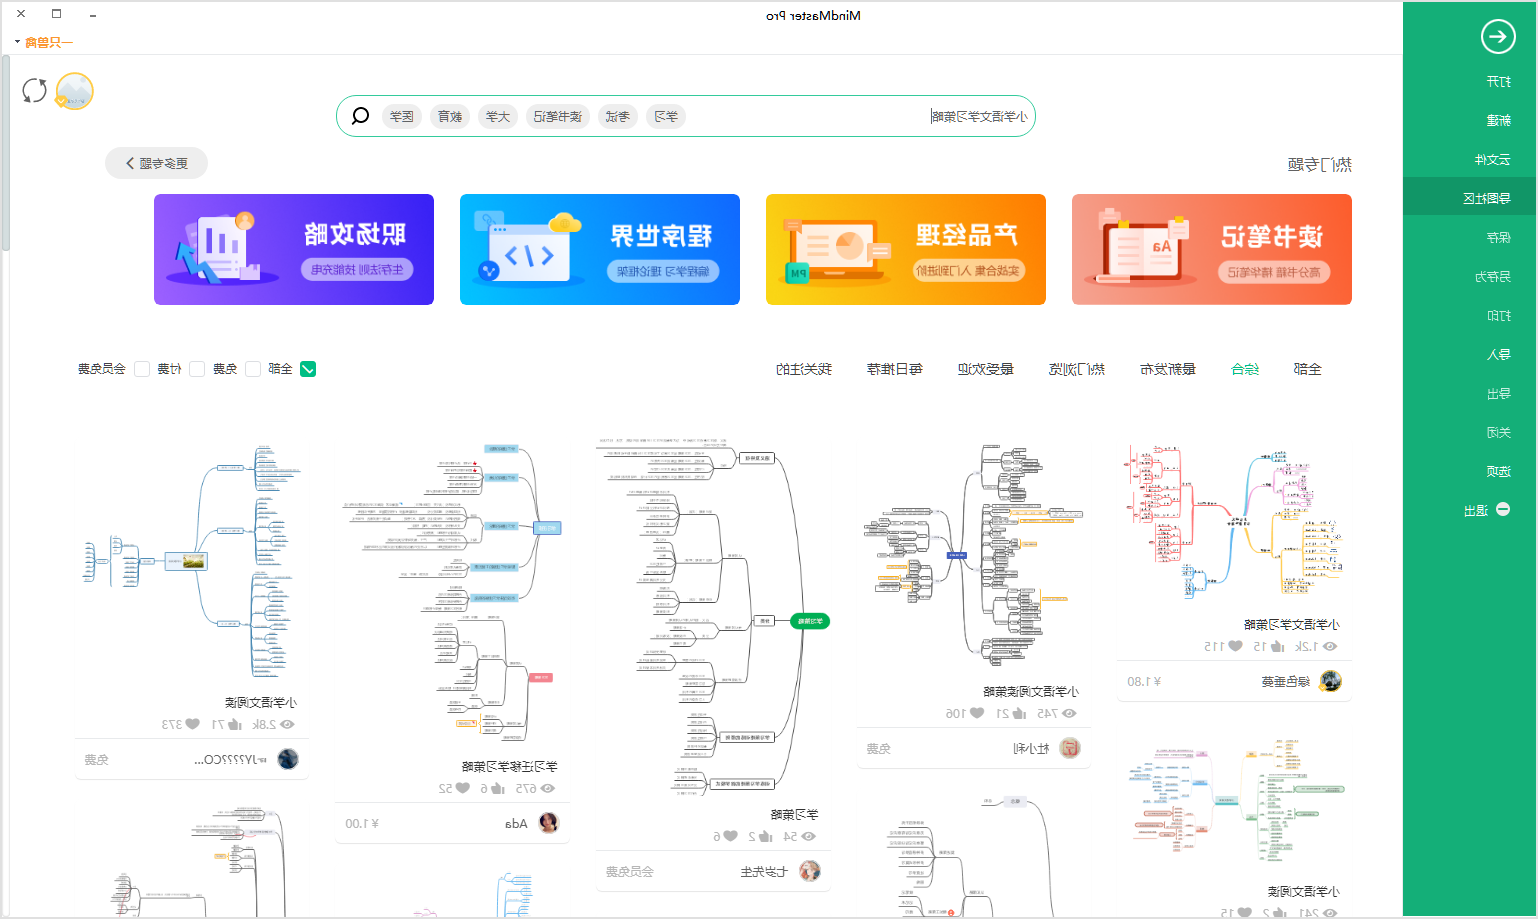Check the 会员免费 filter checkbox

pos(142,369)
